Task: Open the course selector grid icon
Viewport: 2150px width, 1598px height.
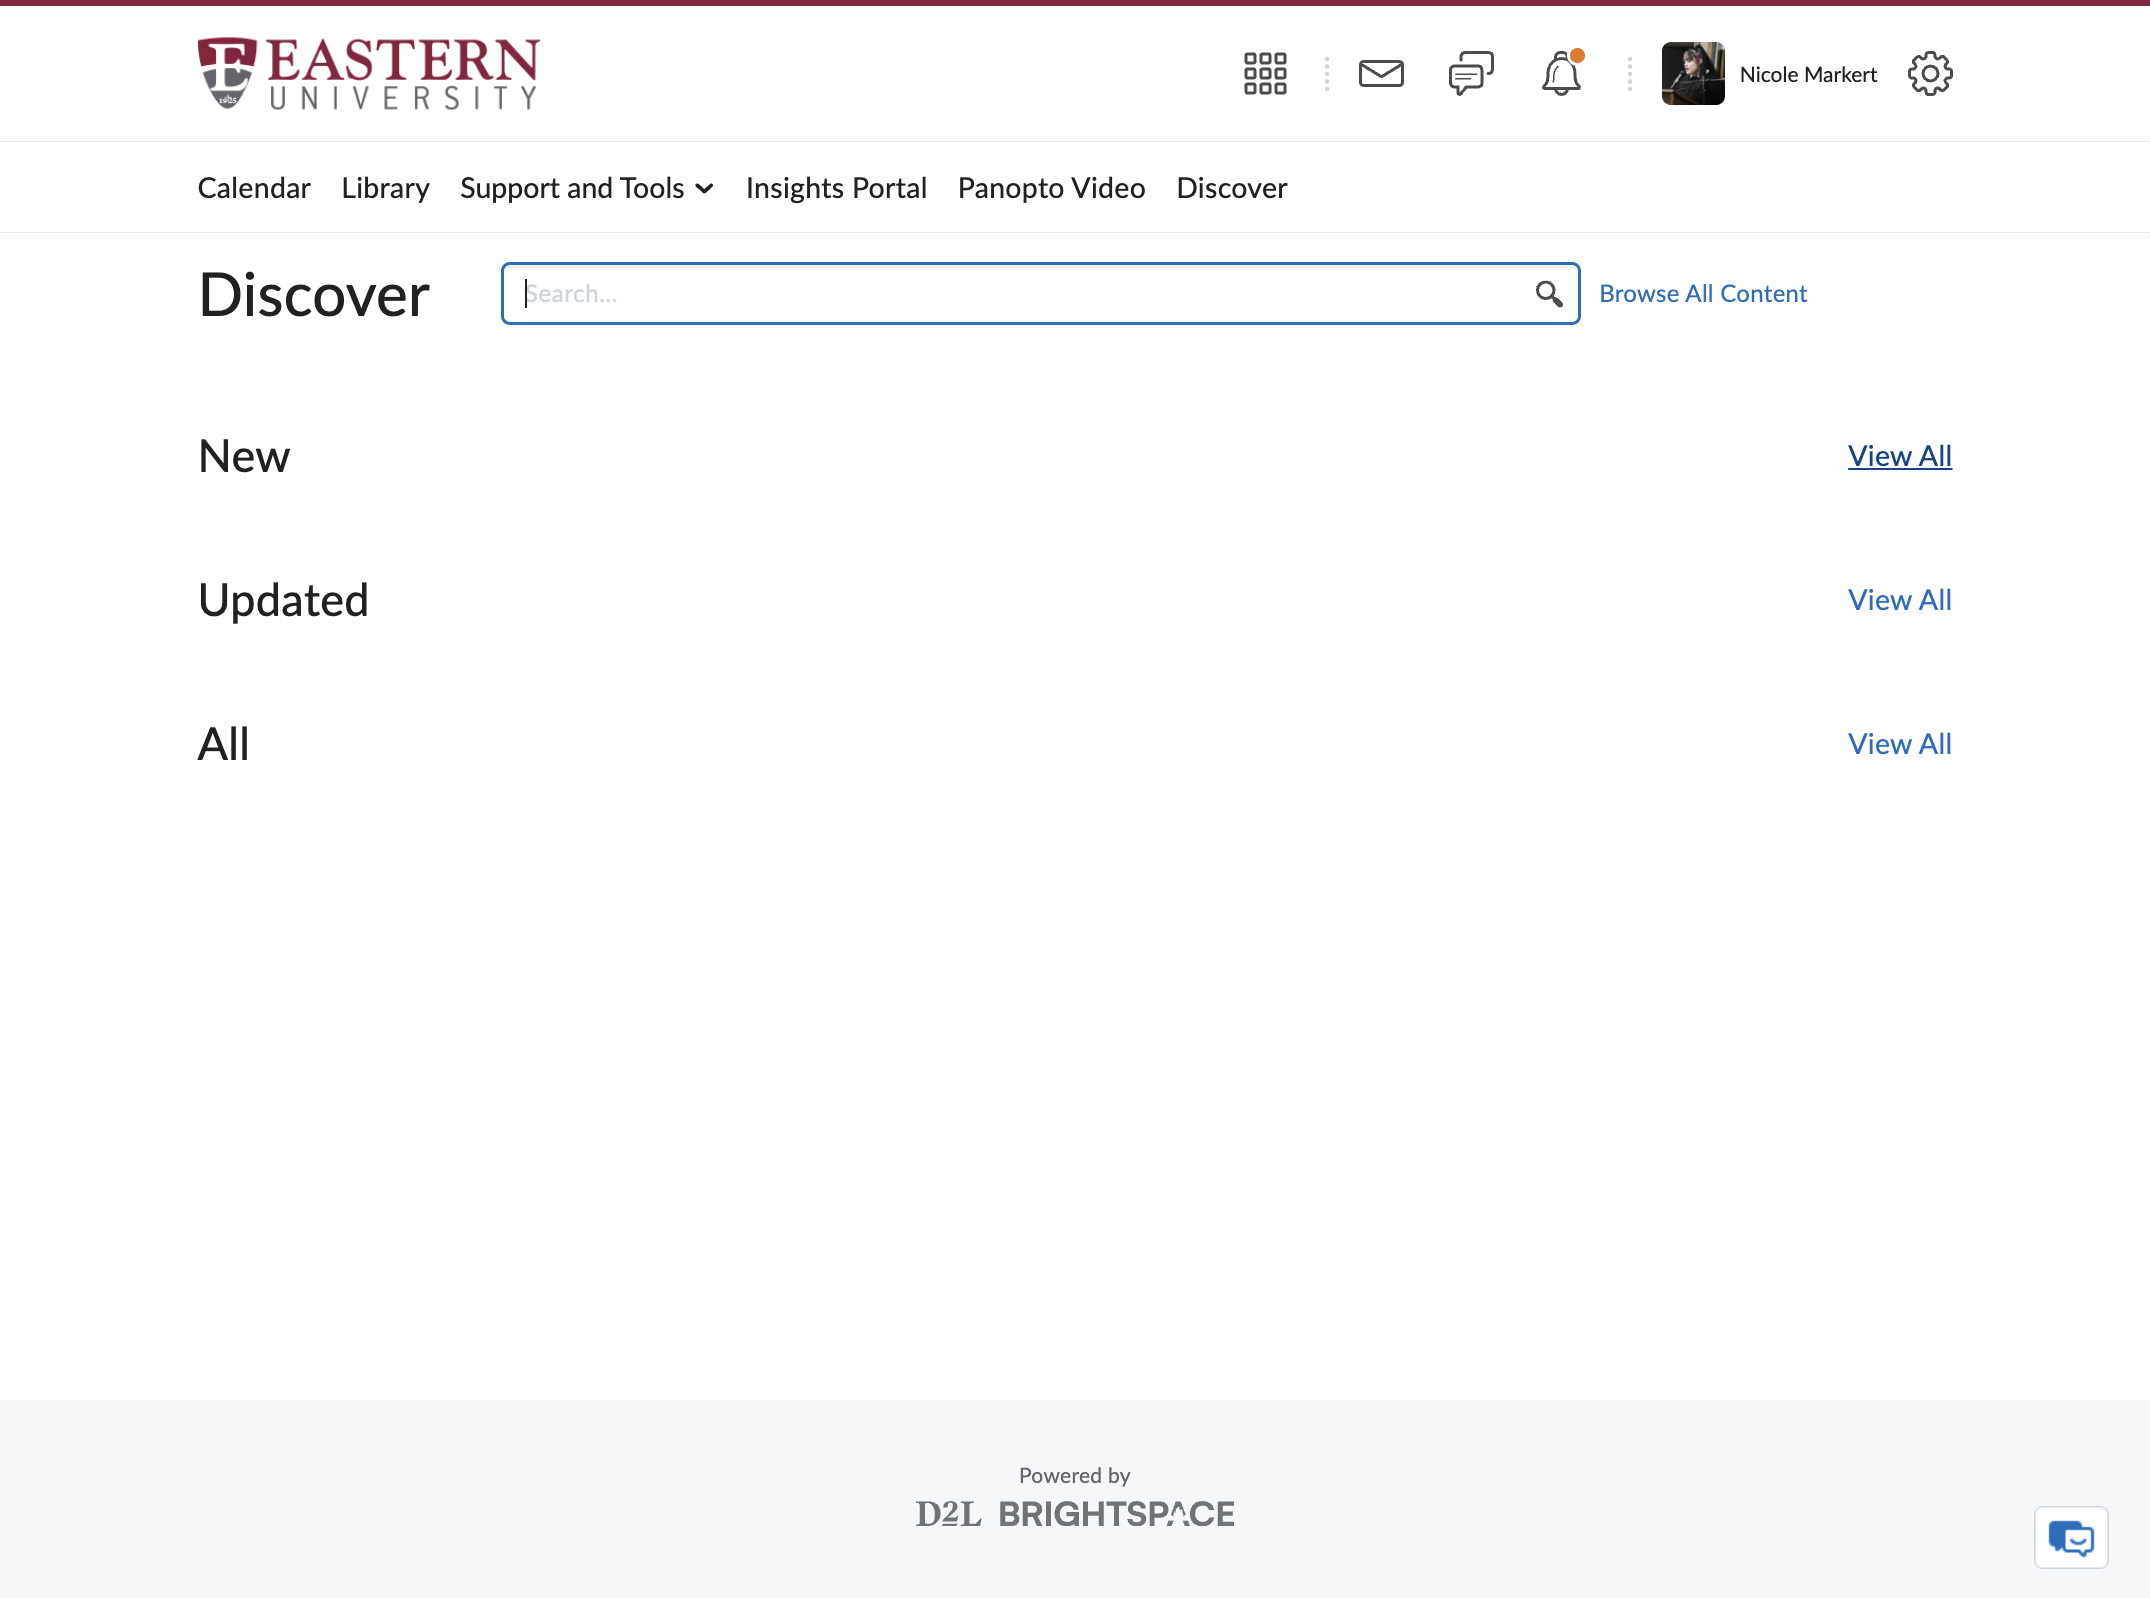Action: (1265, 74)
